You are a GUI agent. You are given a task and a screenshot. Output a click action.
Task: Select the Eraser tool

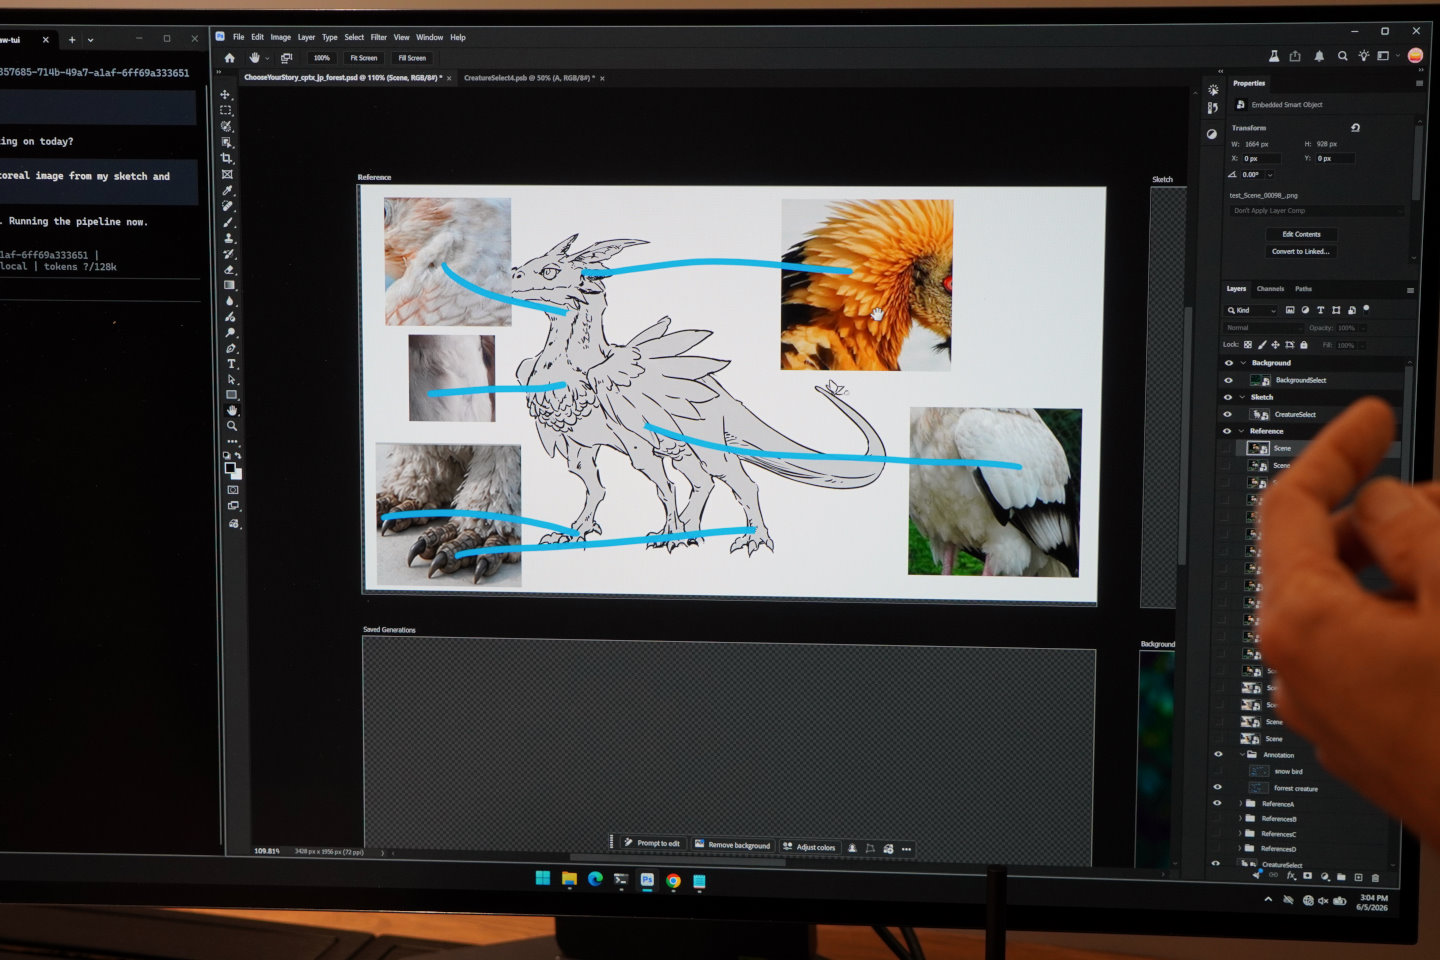(x=229, y=269)
